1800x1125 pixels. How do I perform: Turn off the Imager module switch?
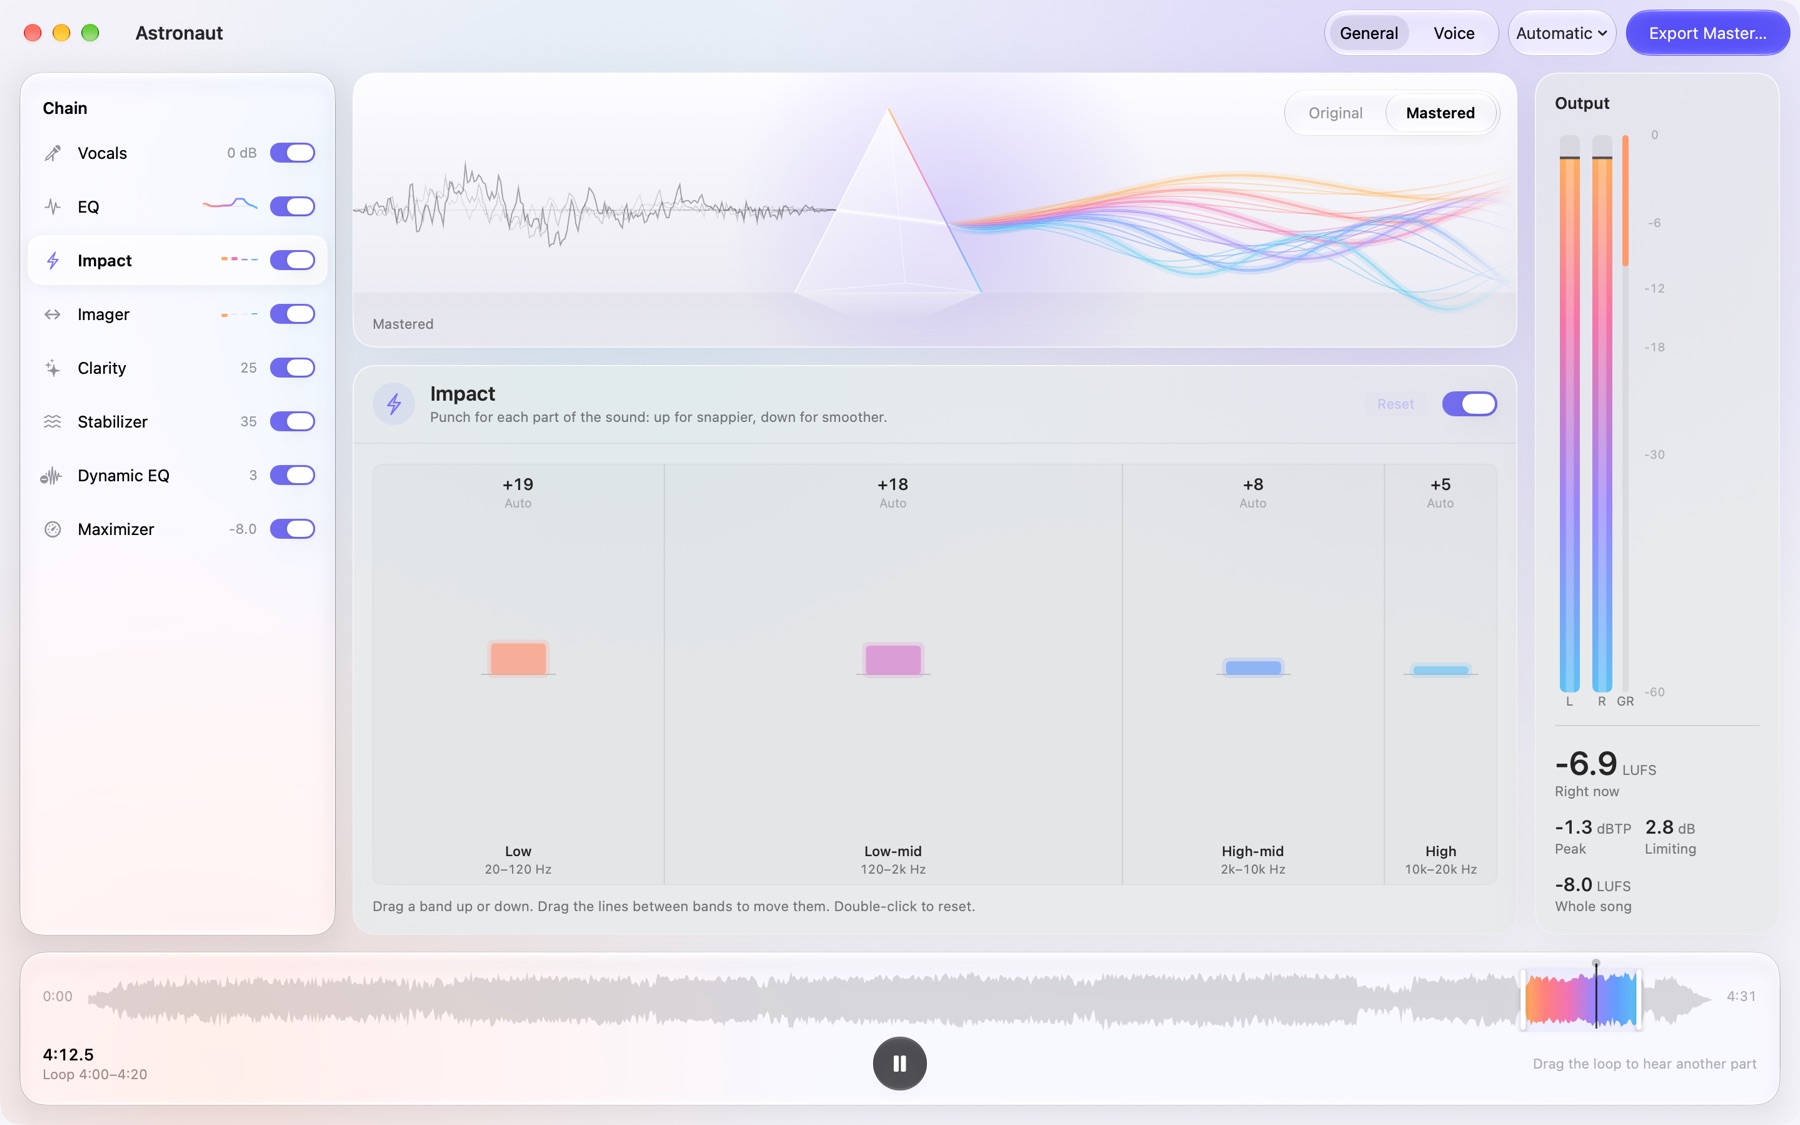(293, 314)
